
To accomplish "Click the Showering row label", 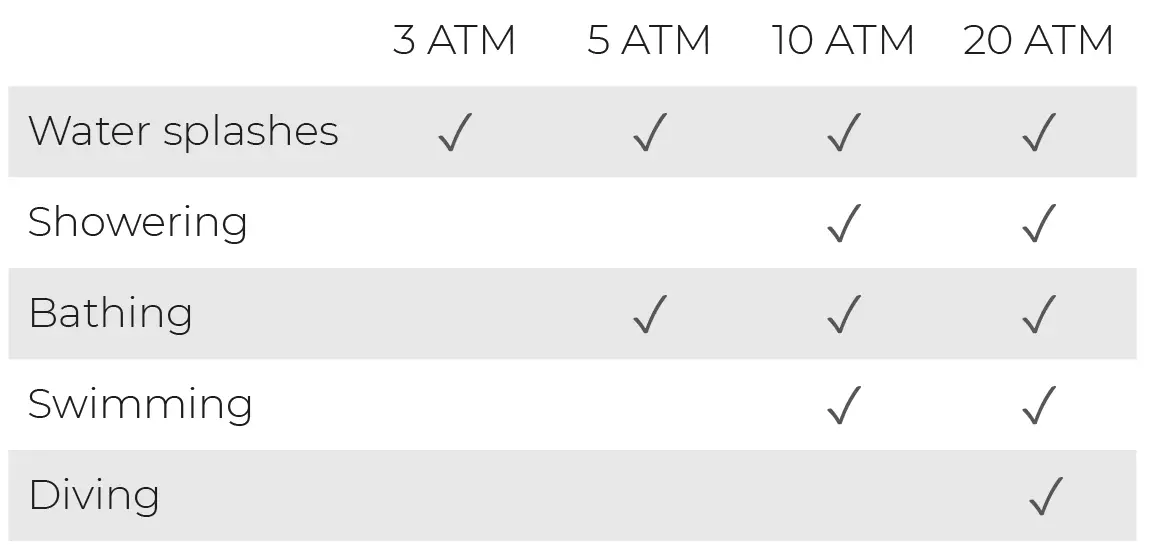I will point(137,222).
